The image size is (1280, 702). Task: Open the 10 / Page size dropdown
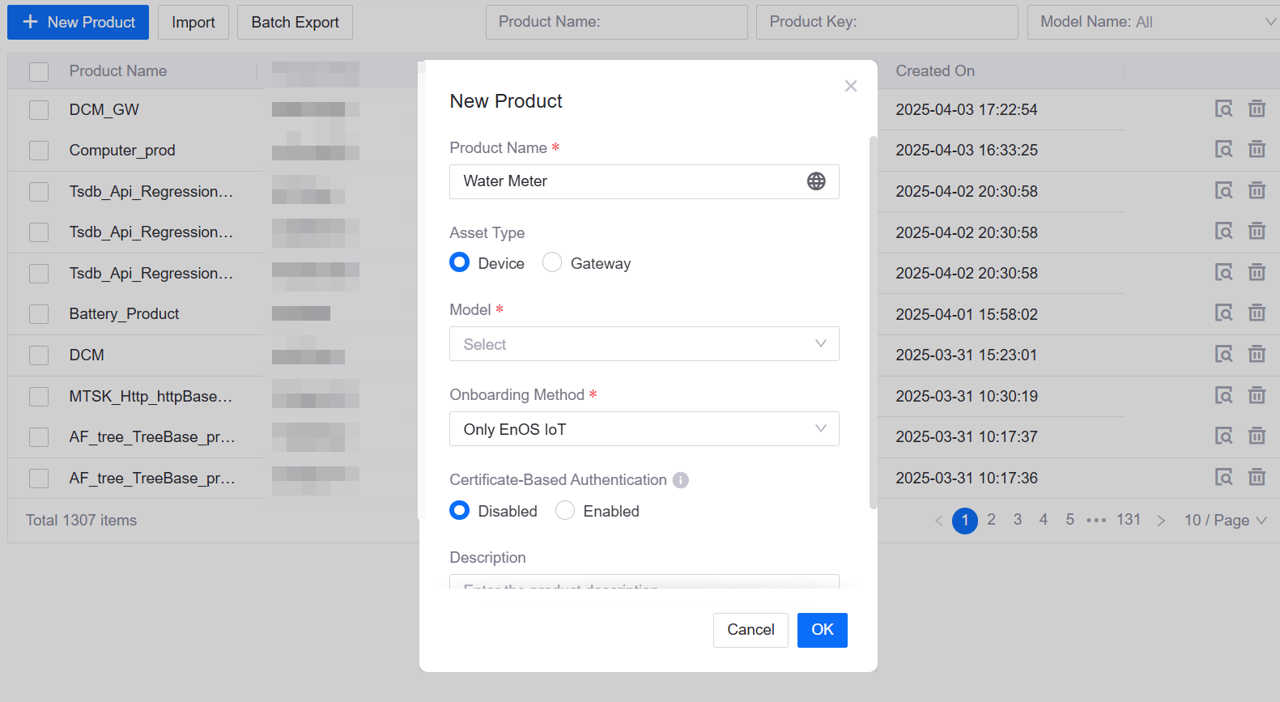tap(1225, 520)
